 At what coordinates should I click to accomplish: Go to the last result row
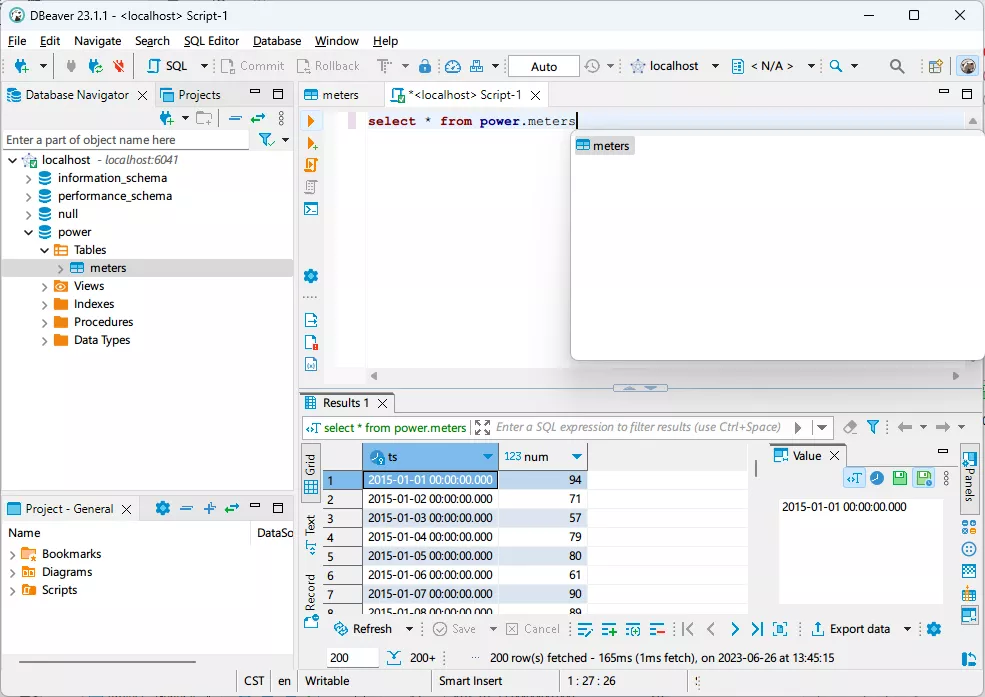(757, 629)
